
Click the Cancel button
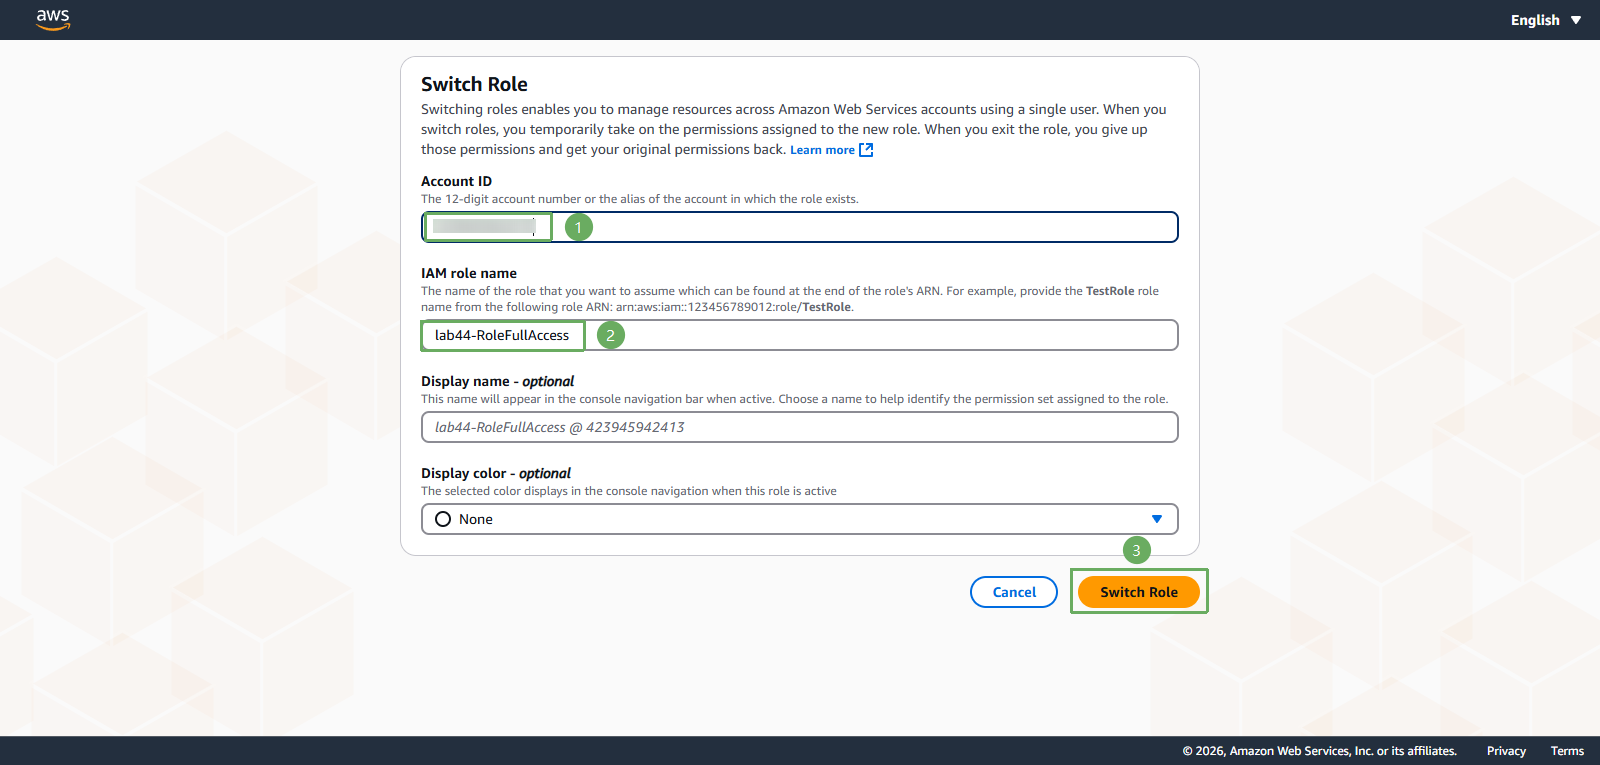pyautogui.click(x=1014, y=592)
